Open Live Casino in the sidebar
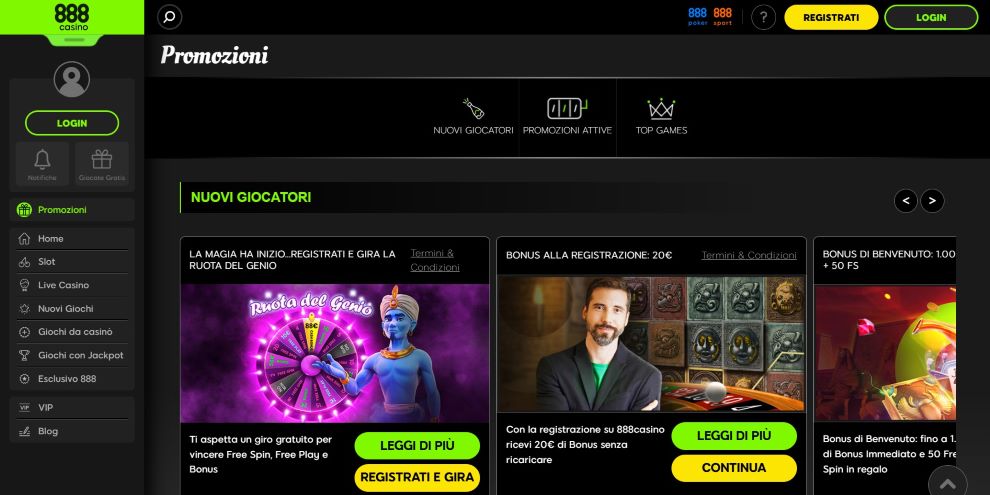The image size is (990, 495). coord(63,285)
